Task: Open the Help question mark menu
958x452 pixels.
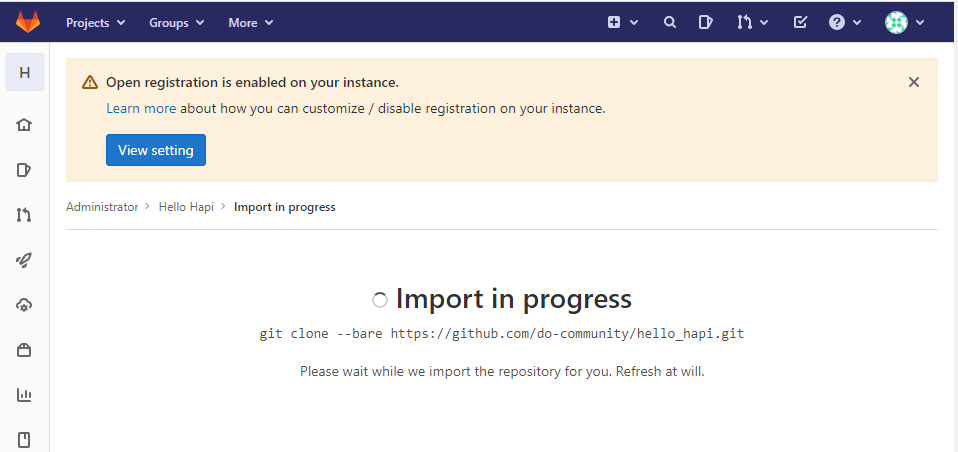Action: (x=844, y=23)
